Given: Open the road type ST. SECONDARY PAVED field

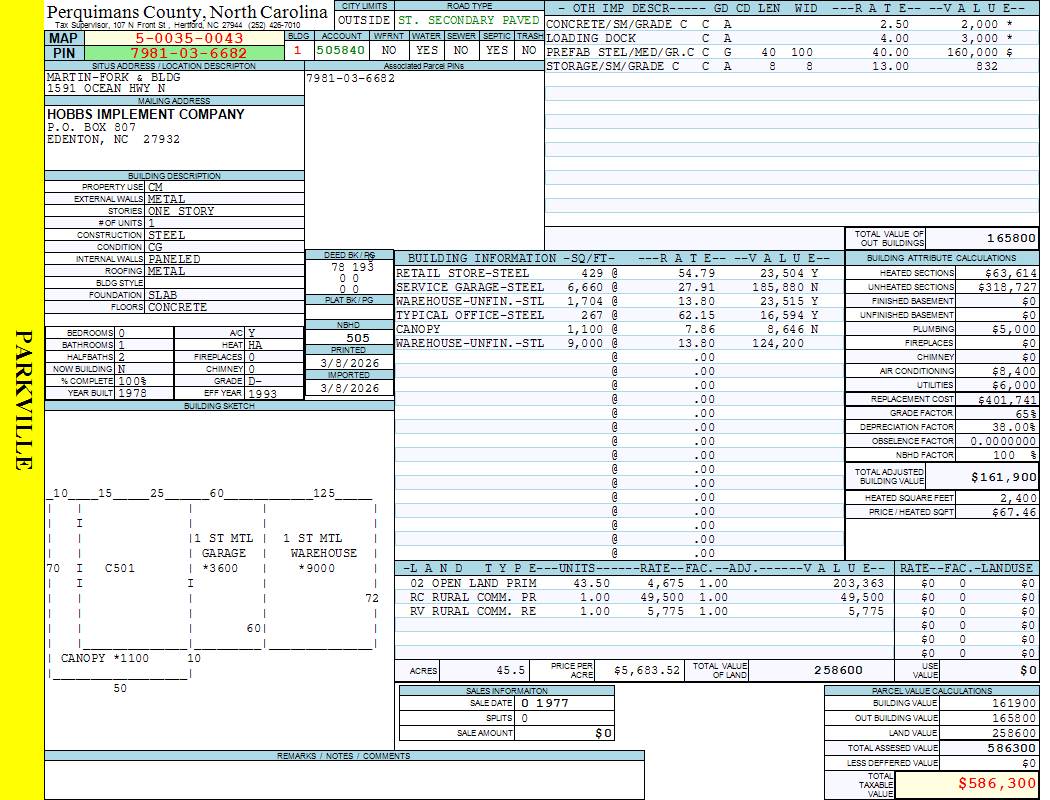Looking at the screenshot, I should (468, 20).
